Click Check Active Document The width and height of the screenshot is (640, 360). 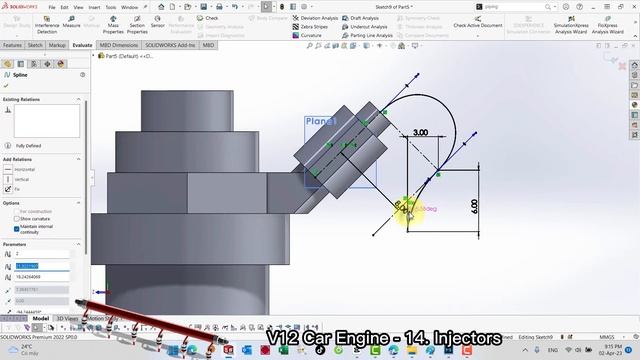click(x=478, y=22)
